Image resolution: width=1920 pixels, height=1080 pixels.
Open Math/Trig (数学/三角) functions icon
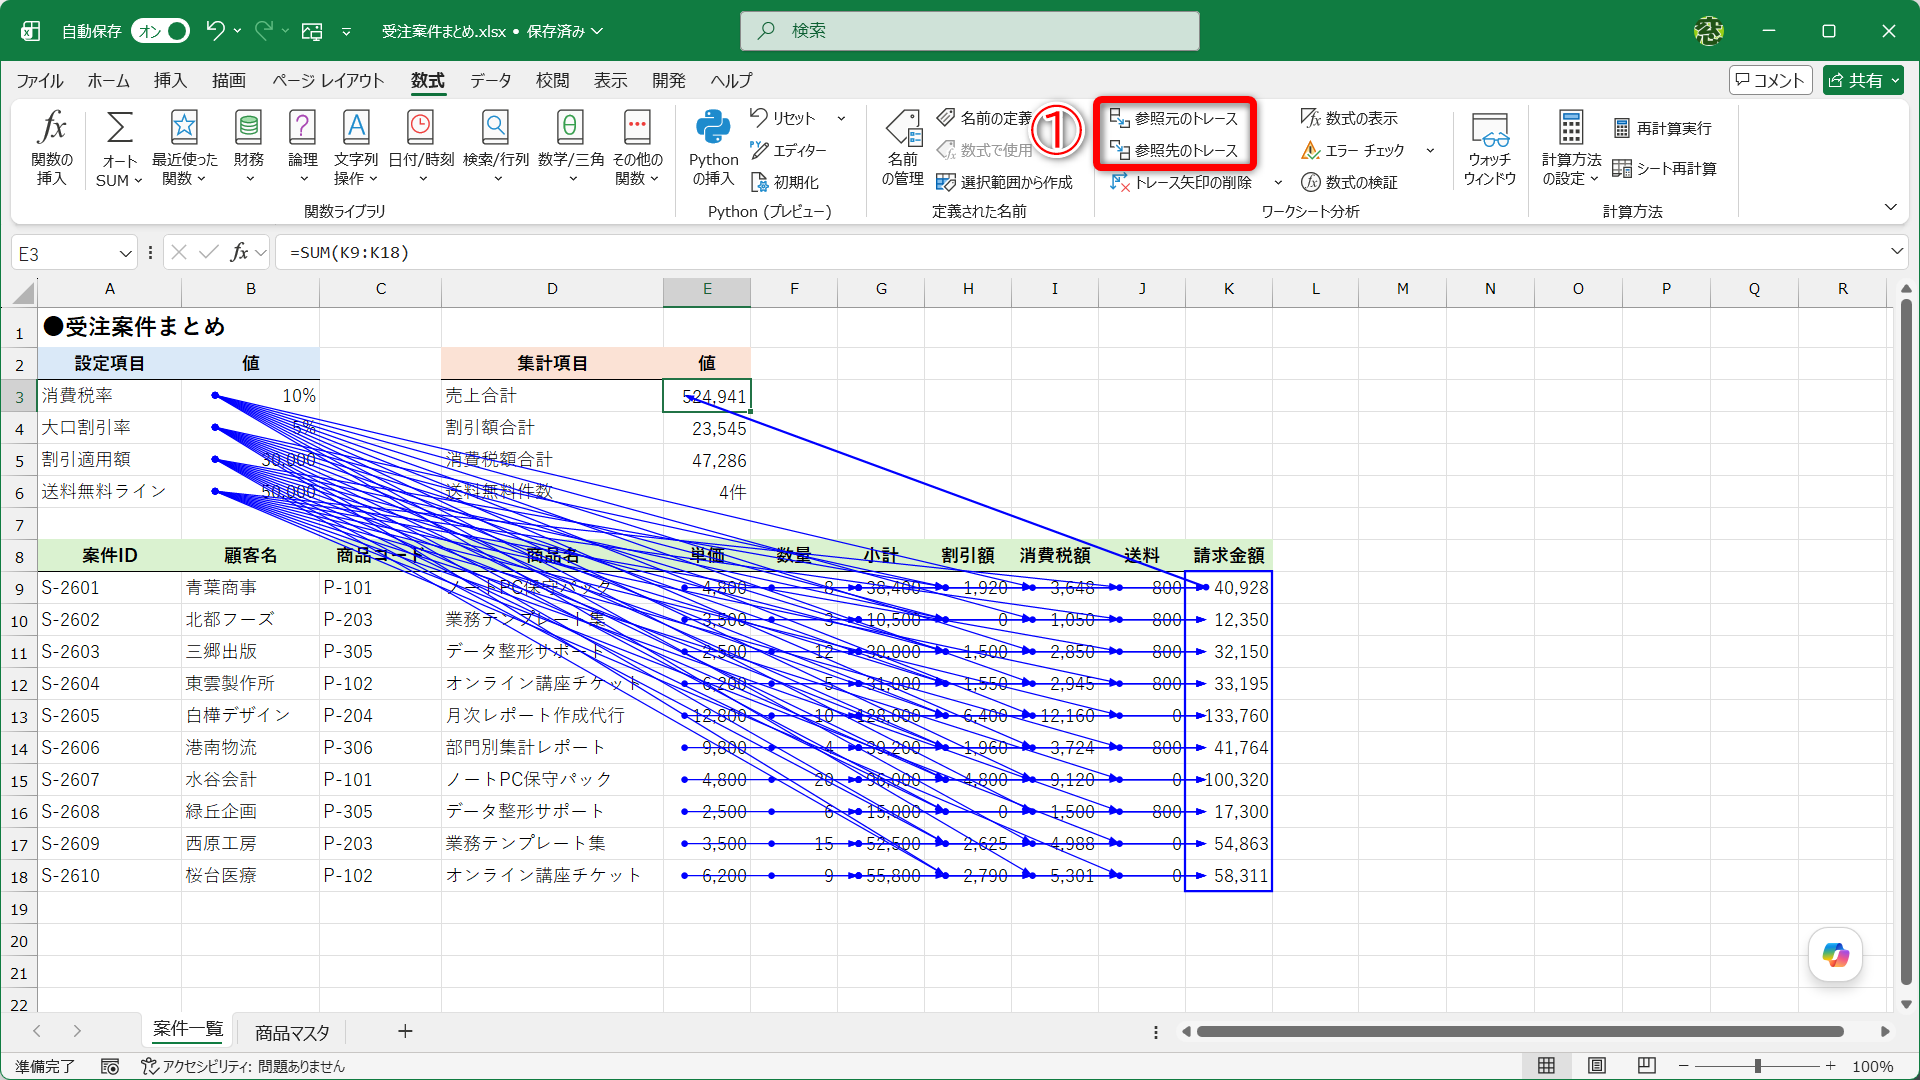pyautogui.click(x=571, y=148)
